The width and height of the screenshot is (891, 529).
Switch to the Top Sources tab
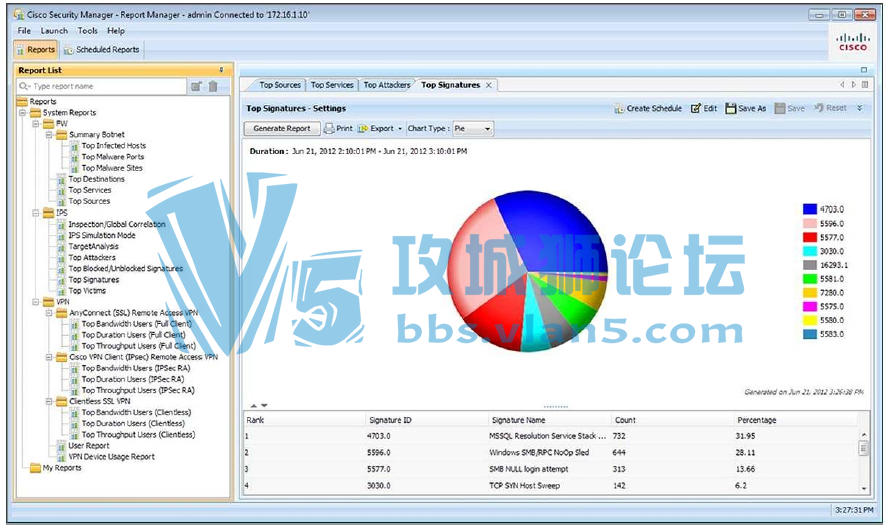pyautogui.click(x=280, y=85)
